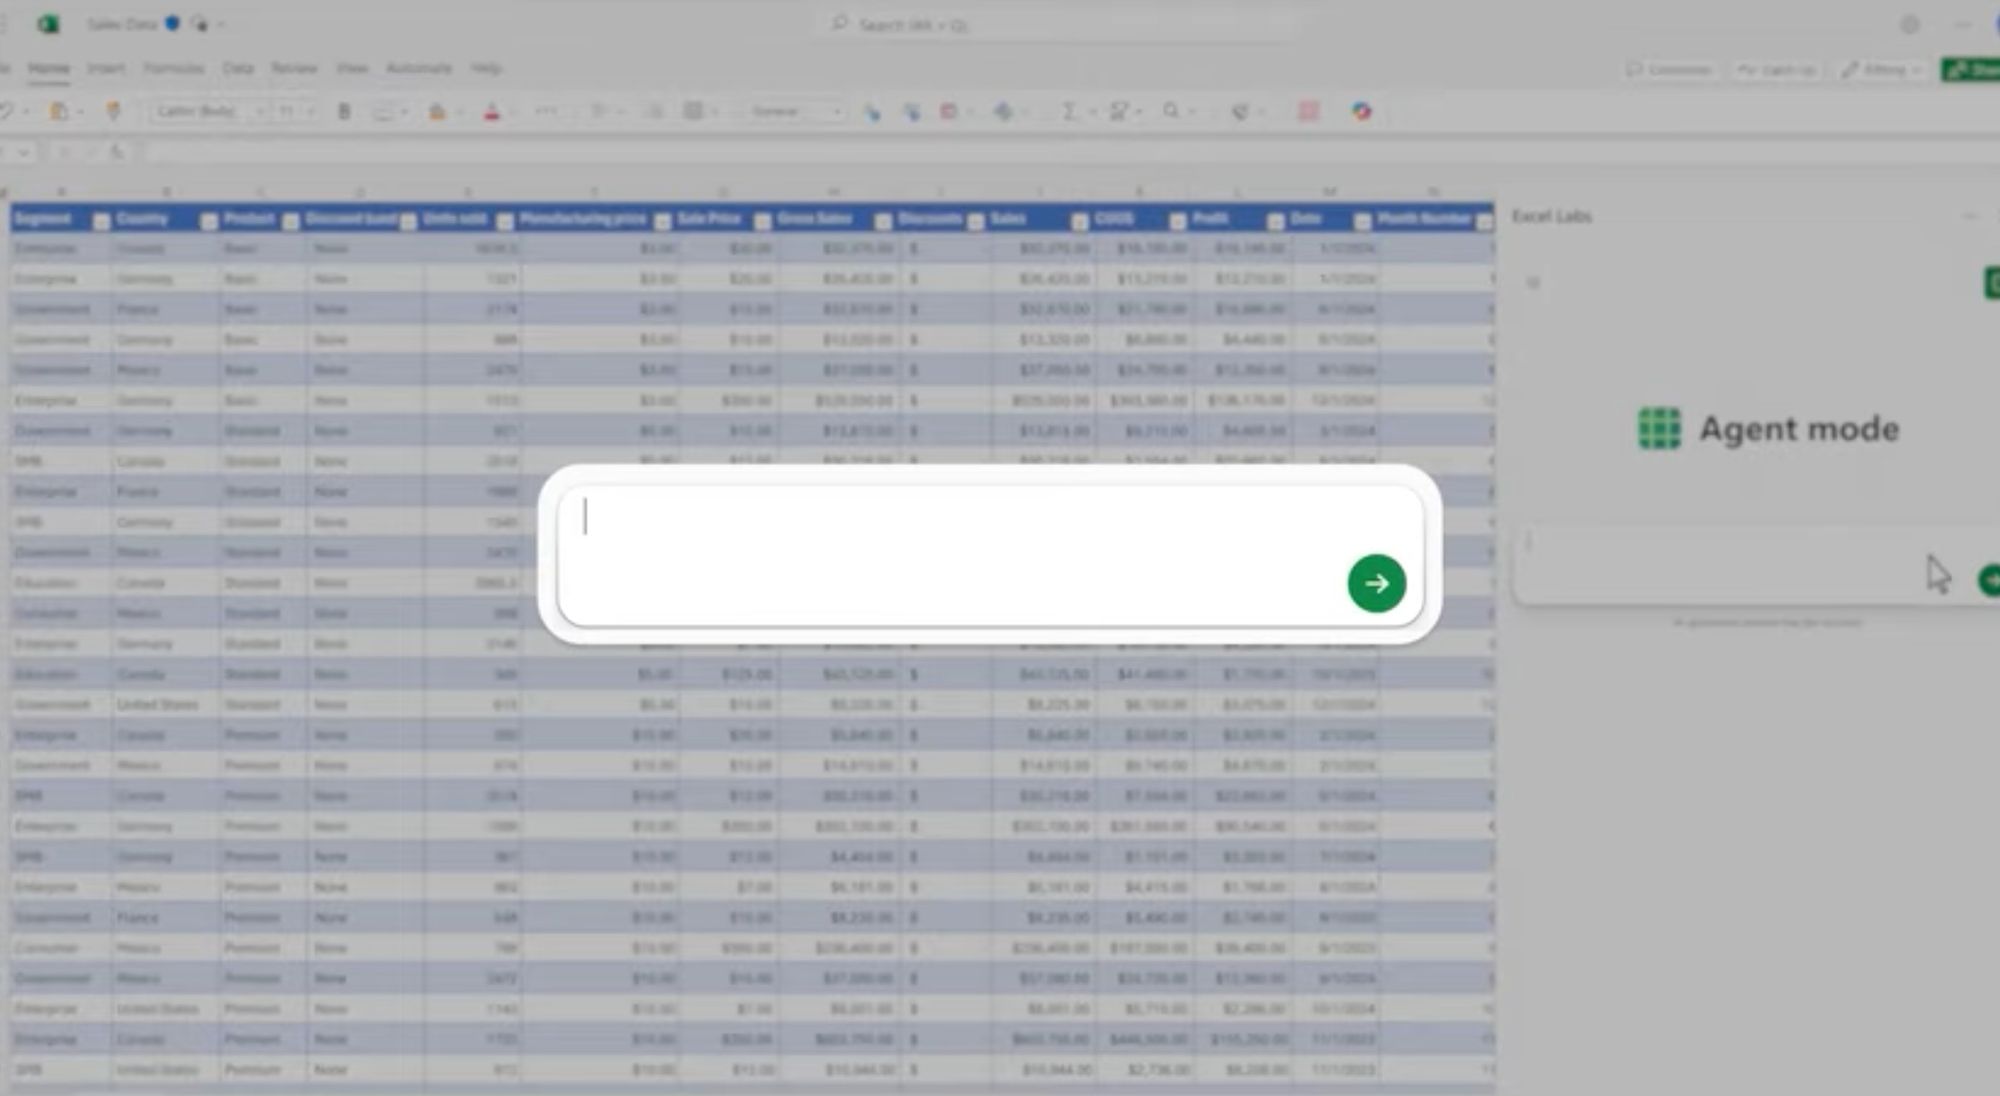The image size is (2000, 1096).
Task: Click the green send arrow button
Action: [x=1376, y=583]
